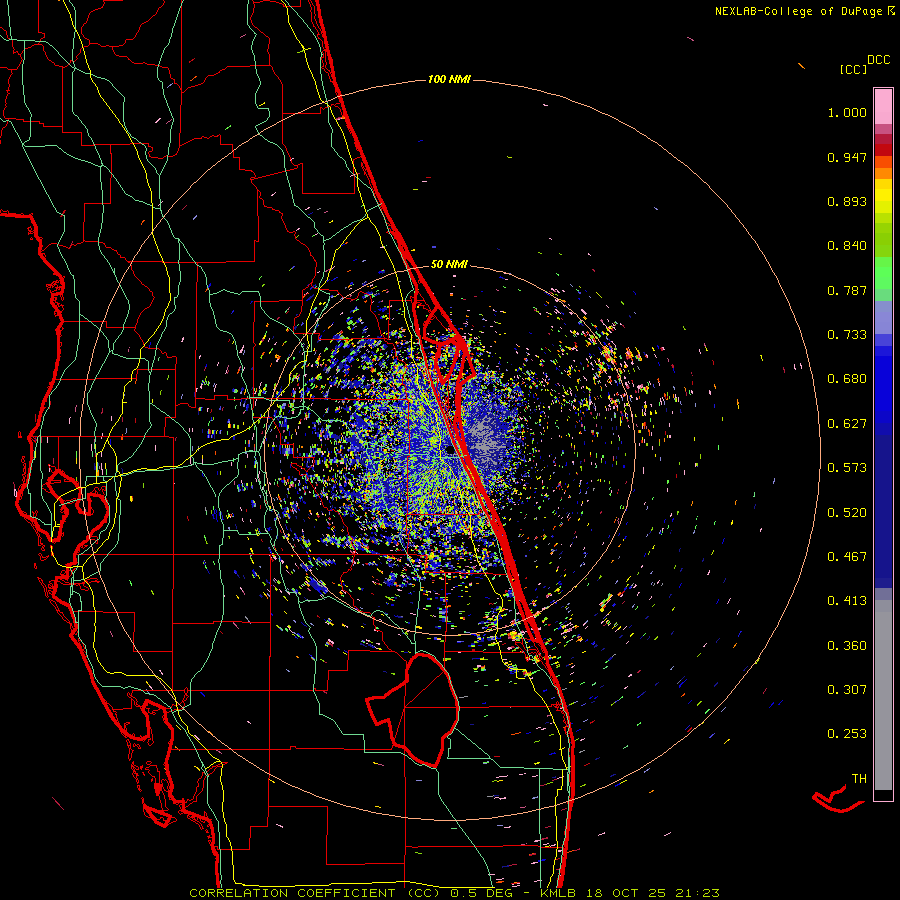Select the 0.253 color scale value
Viewport: 900px width, 900px height.
(x=847, y=734)
